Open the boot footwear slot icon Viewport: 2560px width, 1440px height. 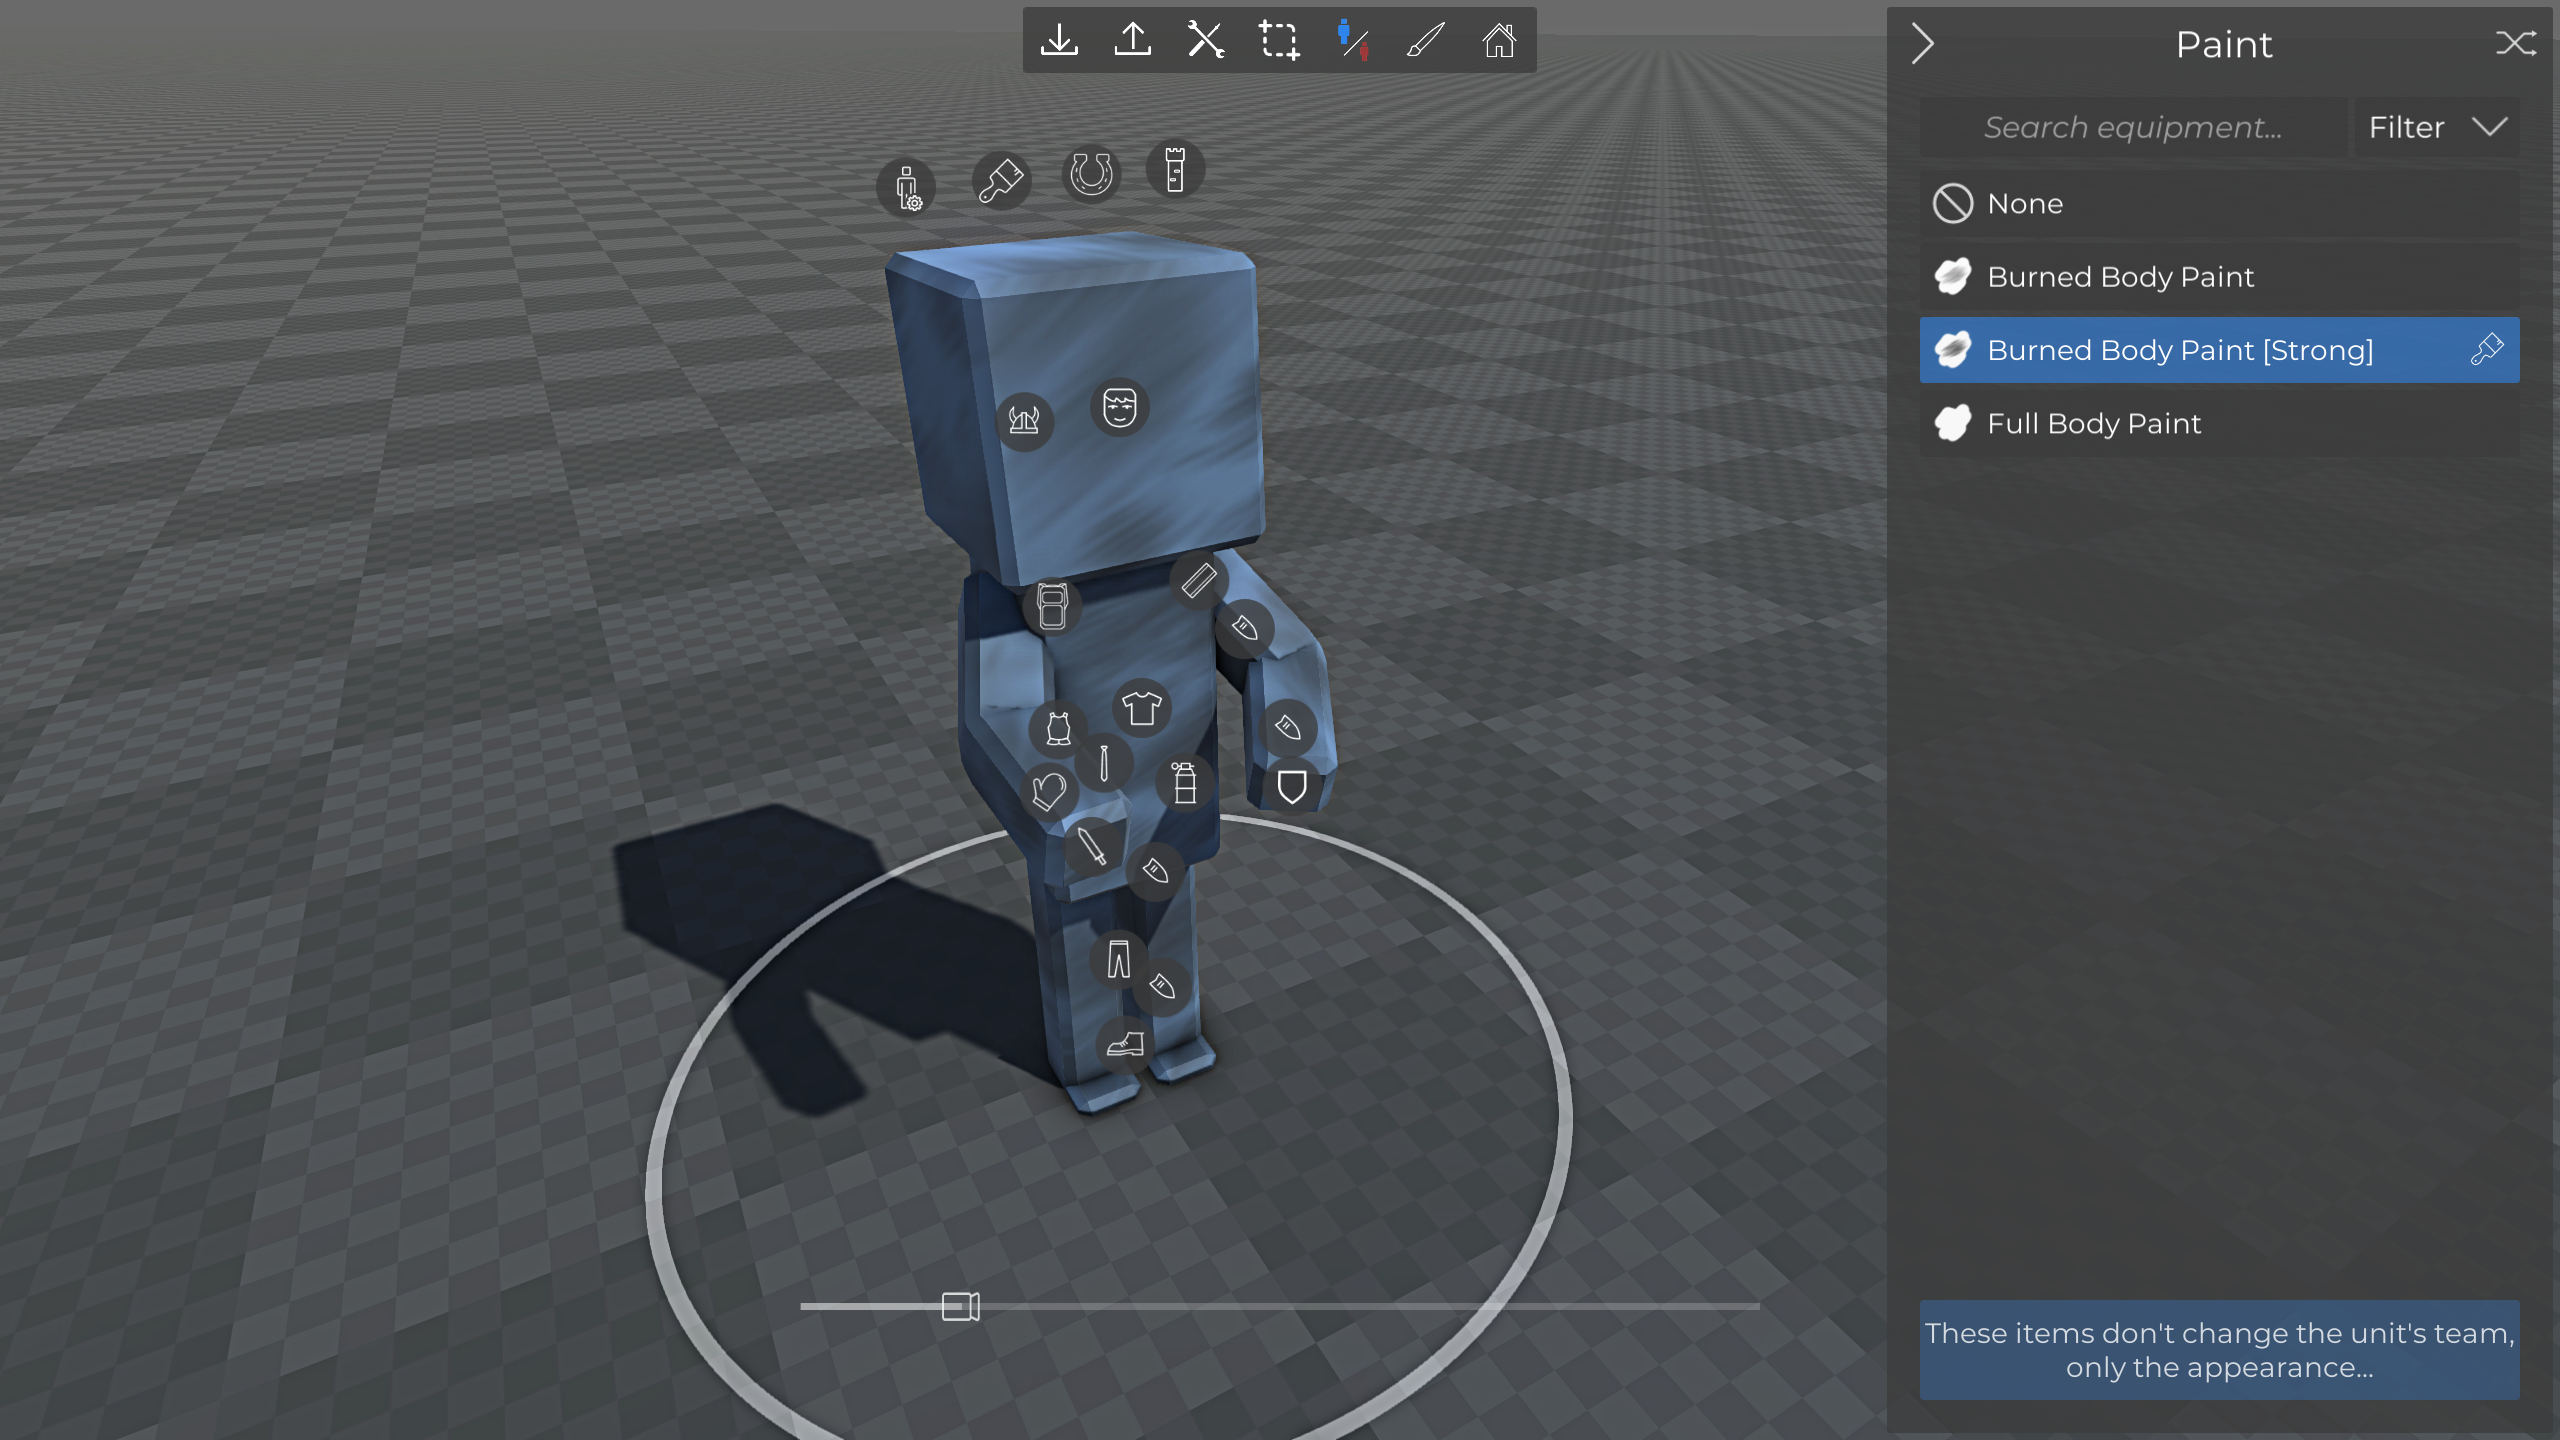click(1125, 1045)
